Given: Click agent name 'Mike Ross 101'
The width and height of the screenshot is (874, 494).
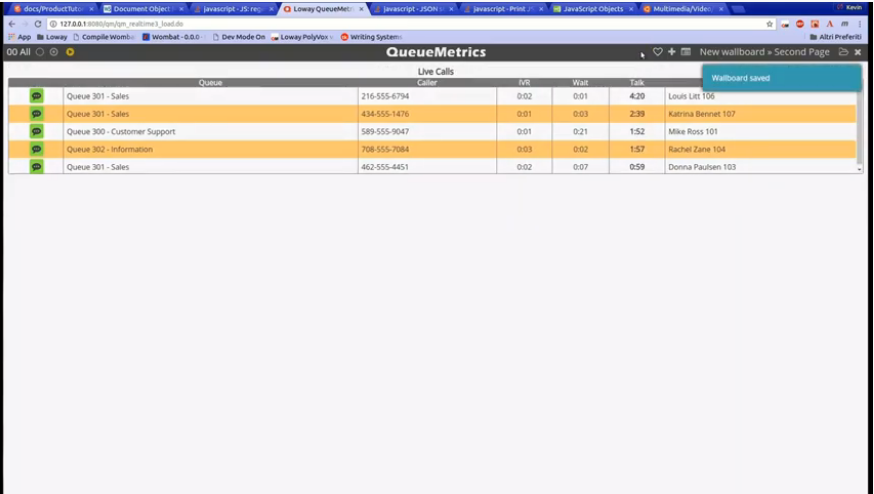Looking at the screenshot, I should [693, 132].
